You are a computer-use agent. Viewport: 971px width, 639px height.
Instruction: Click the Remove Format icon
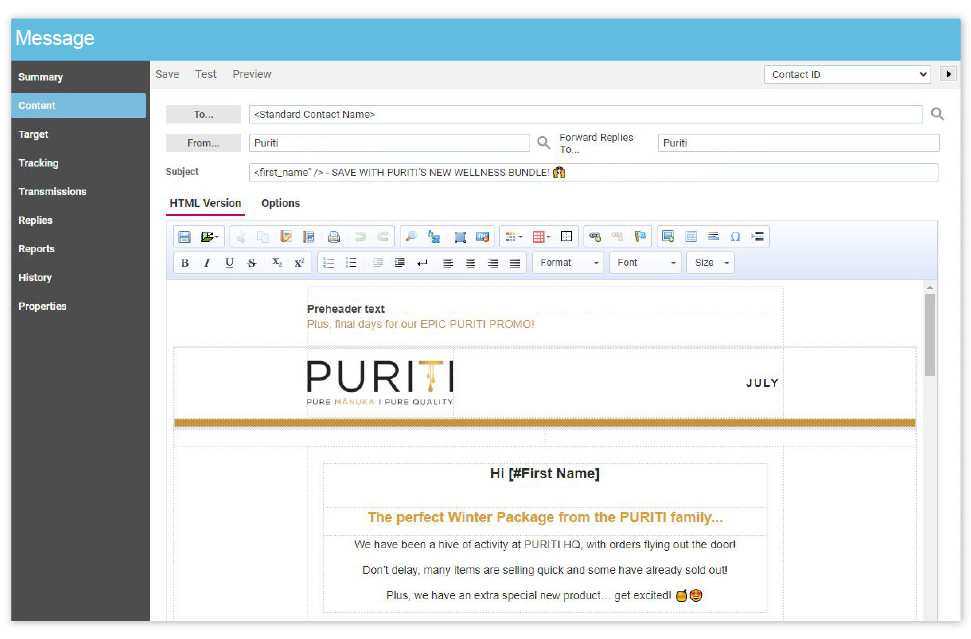point(482,237)
